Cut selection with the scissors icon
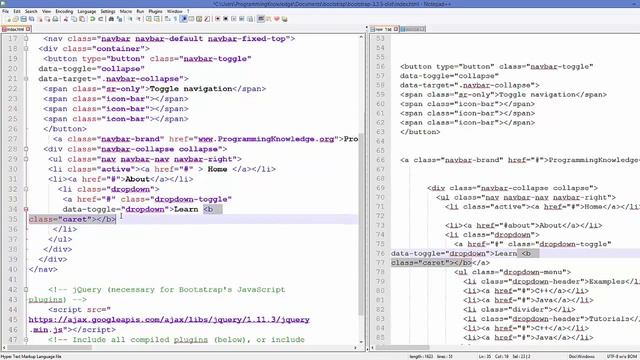This screenshot has width=640, height=360. (x=66, y=19)
